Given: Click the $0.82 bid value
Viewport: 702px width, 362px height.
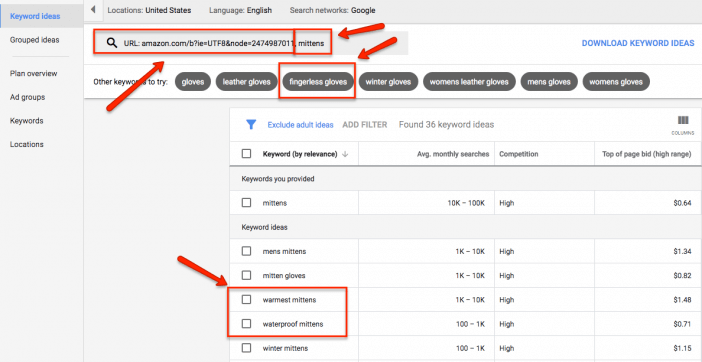Looking at the screenshot, I should 682,276.
